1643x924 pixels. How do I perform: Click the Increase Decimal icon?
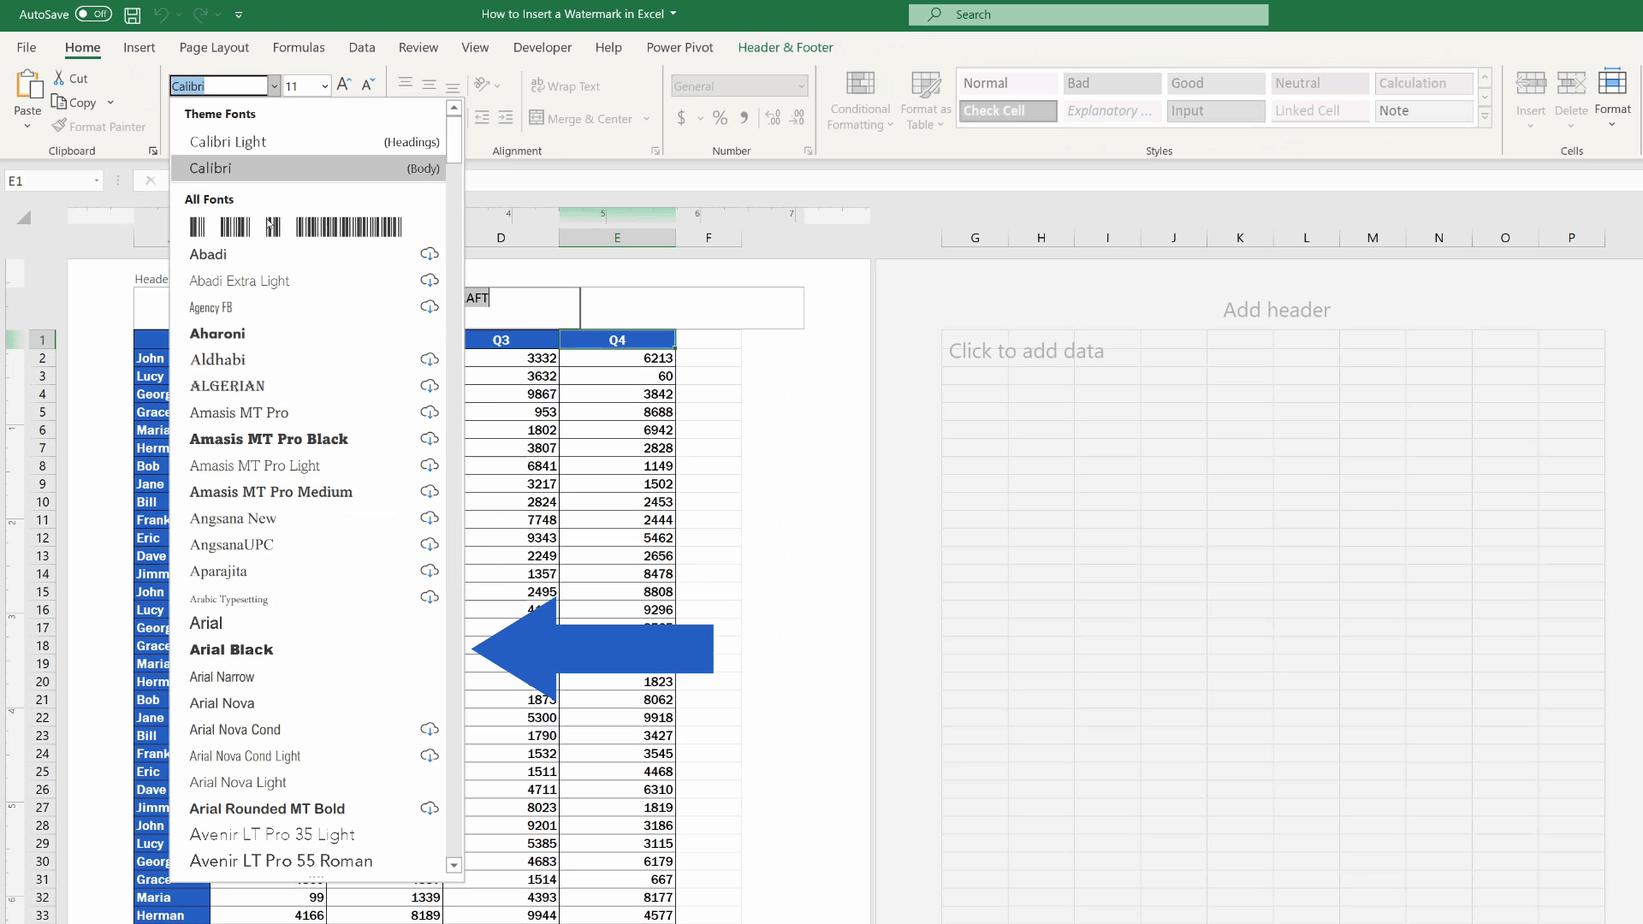771,117
